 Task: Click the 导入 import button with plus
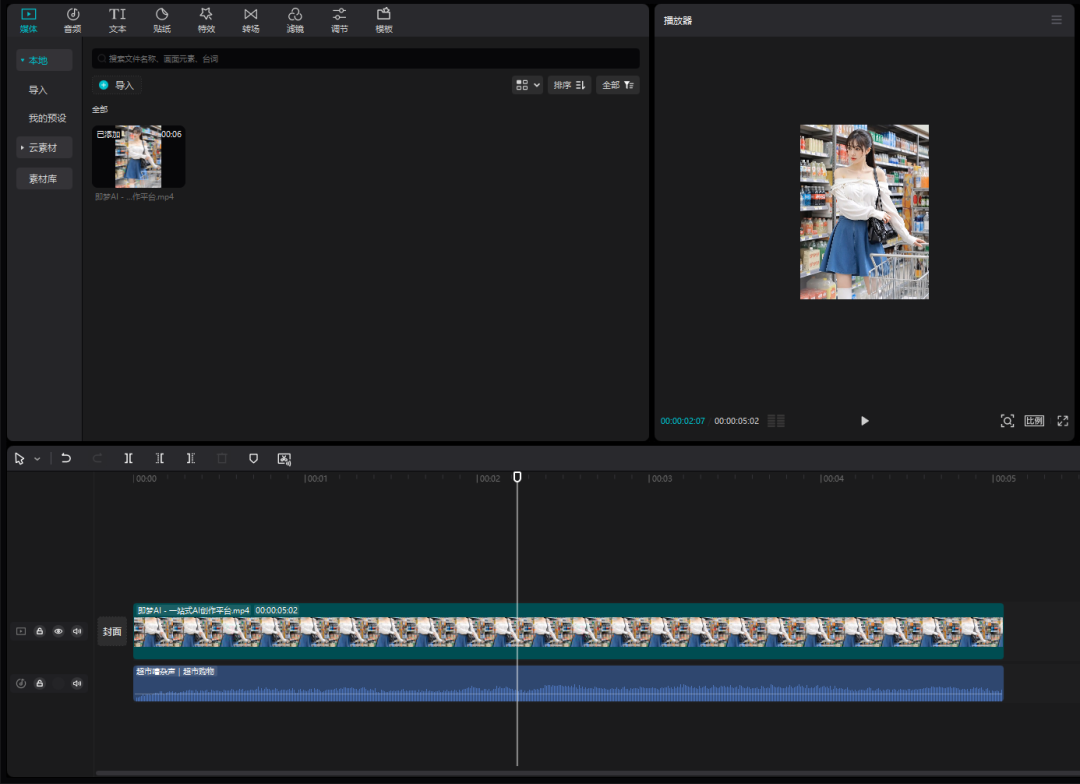(116, 85)
